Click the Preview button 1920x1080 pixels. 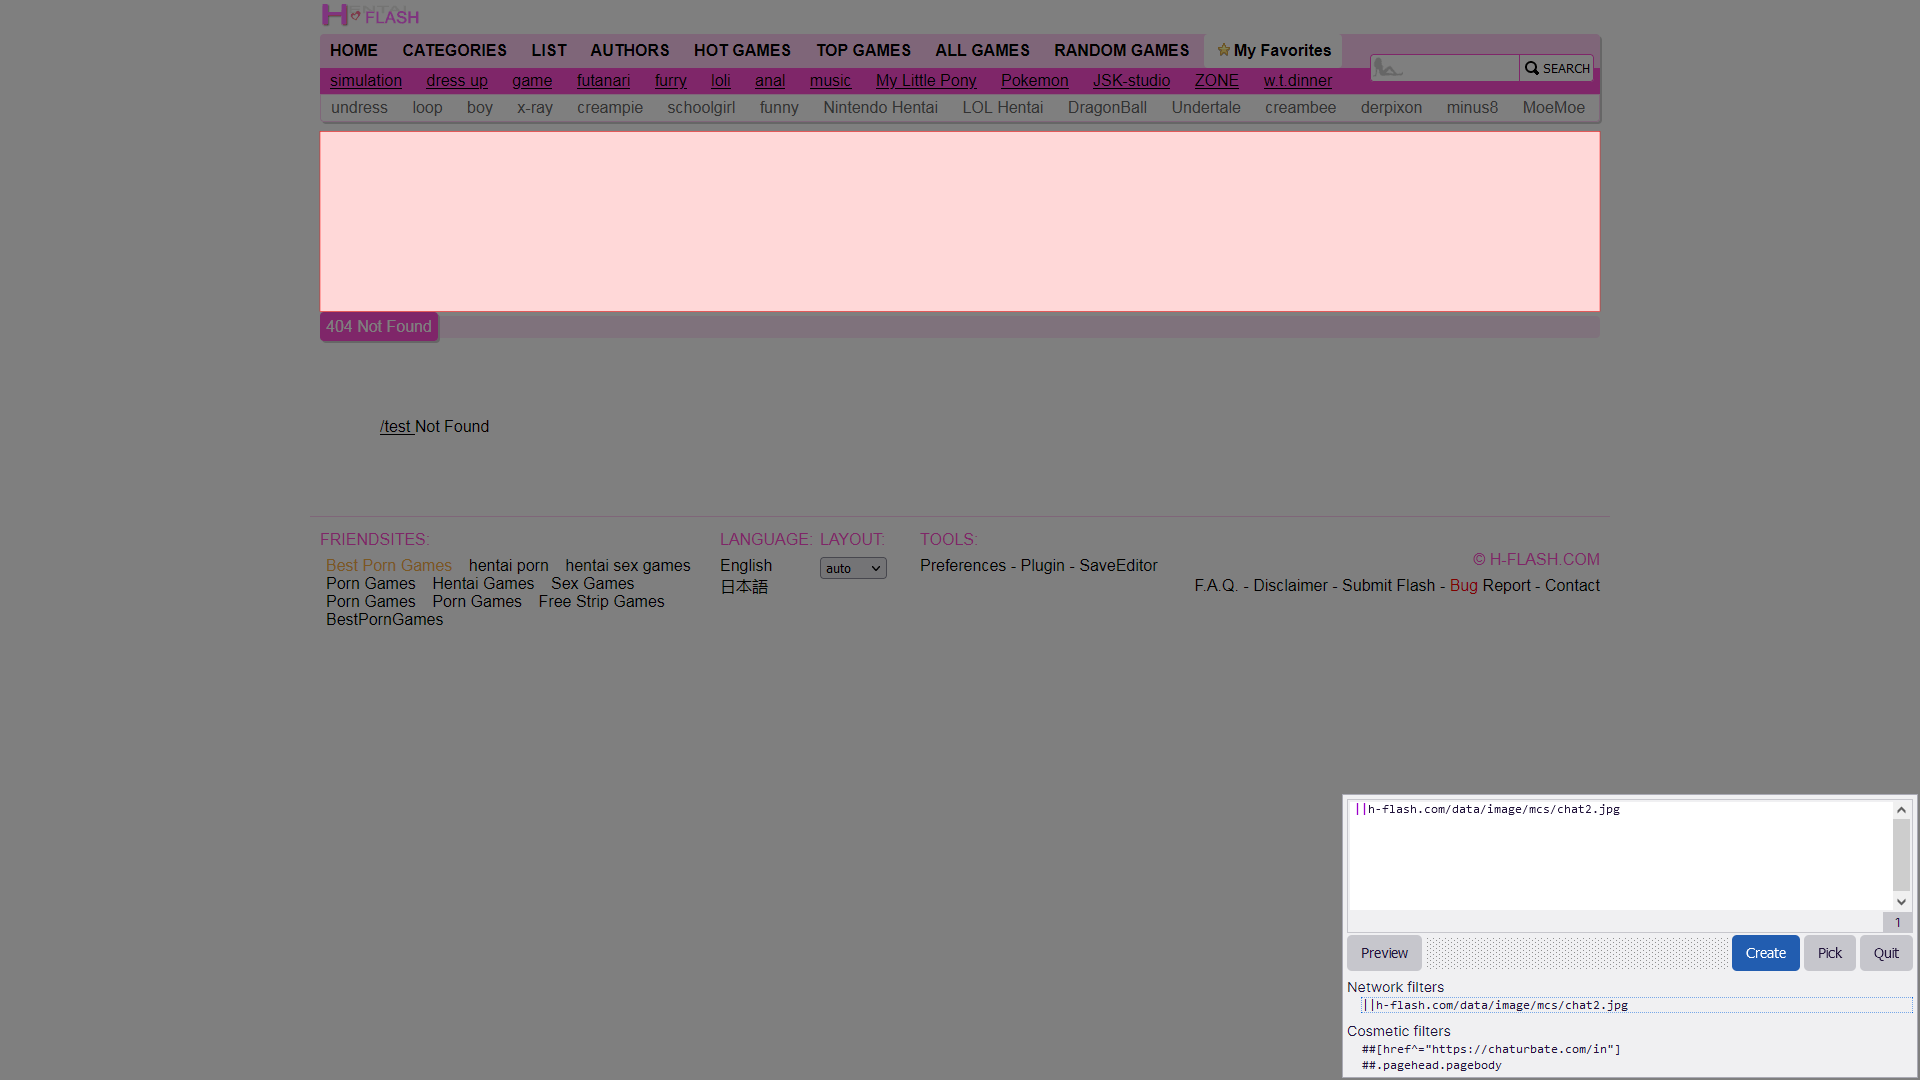(x=1383, y=953)
